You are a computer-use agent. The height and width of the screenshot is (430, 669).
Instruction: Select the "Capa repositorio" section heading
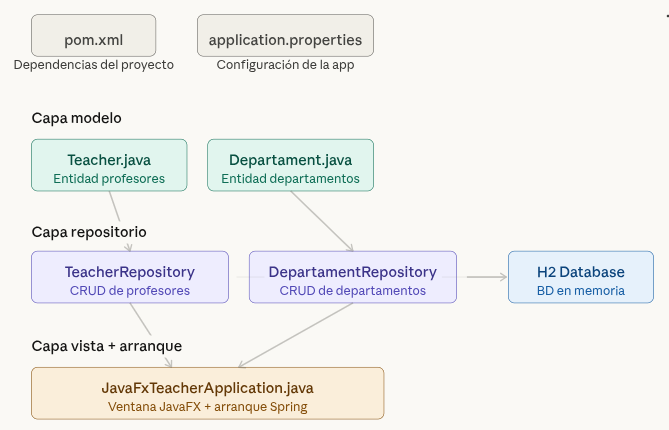(89, 231)
